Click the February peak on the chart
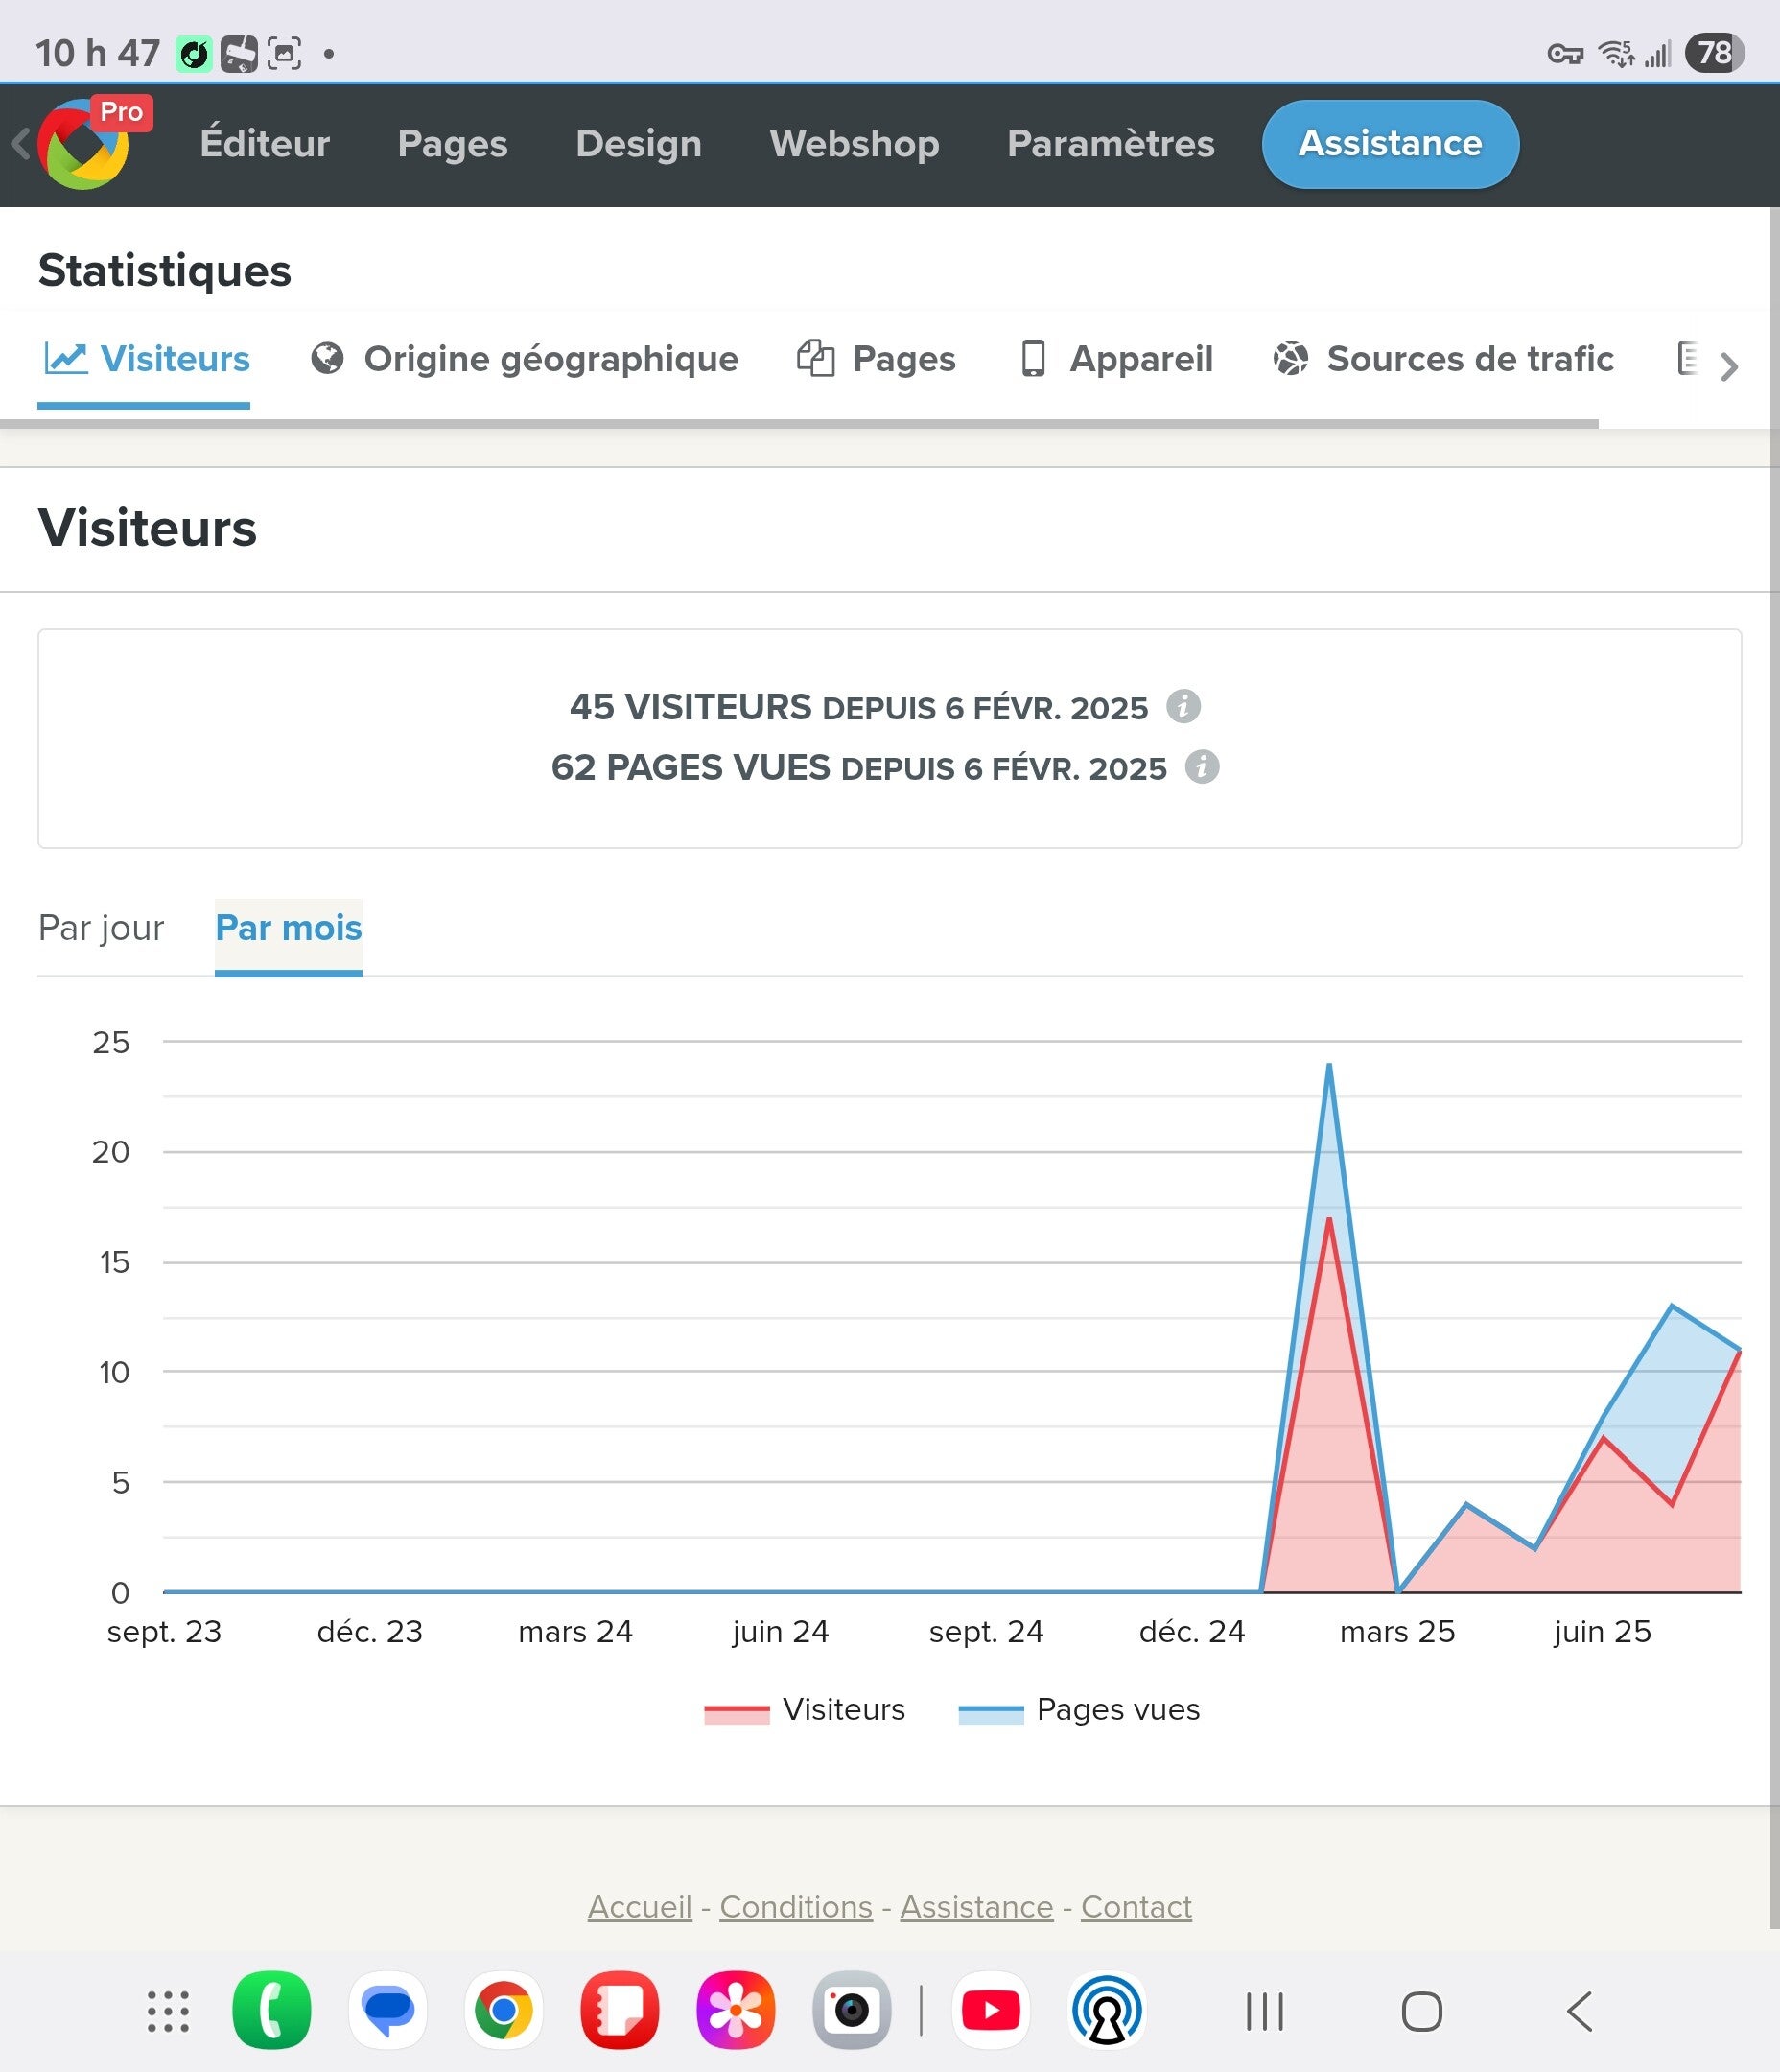 coord(1329,1066)
